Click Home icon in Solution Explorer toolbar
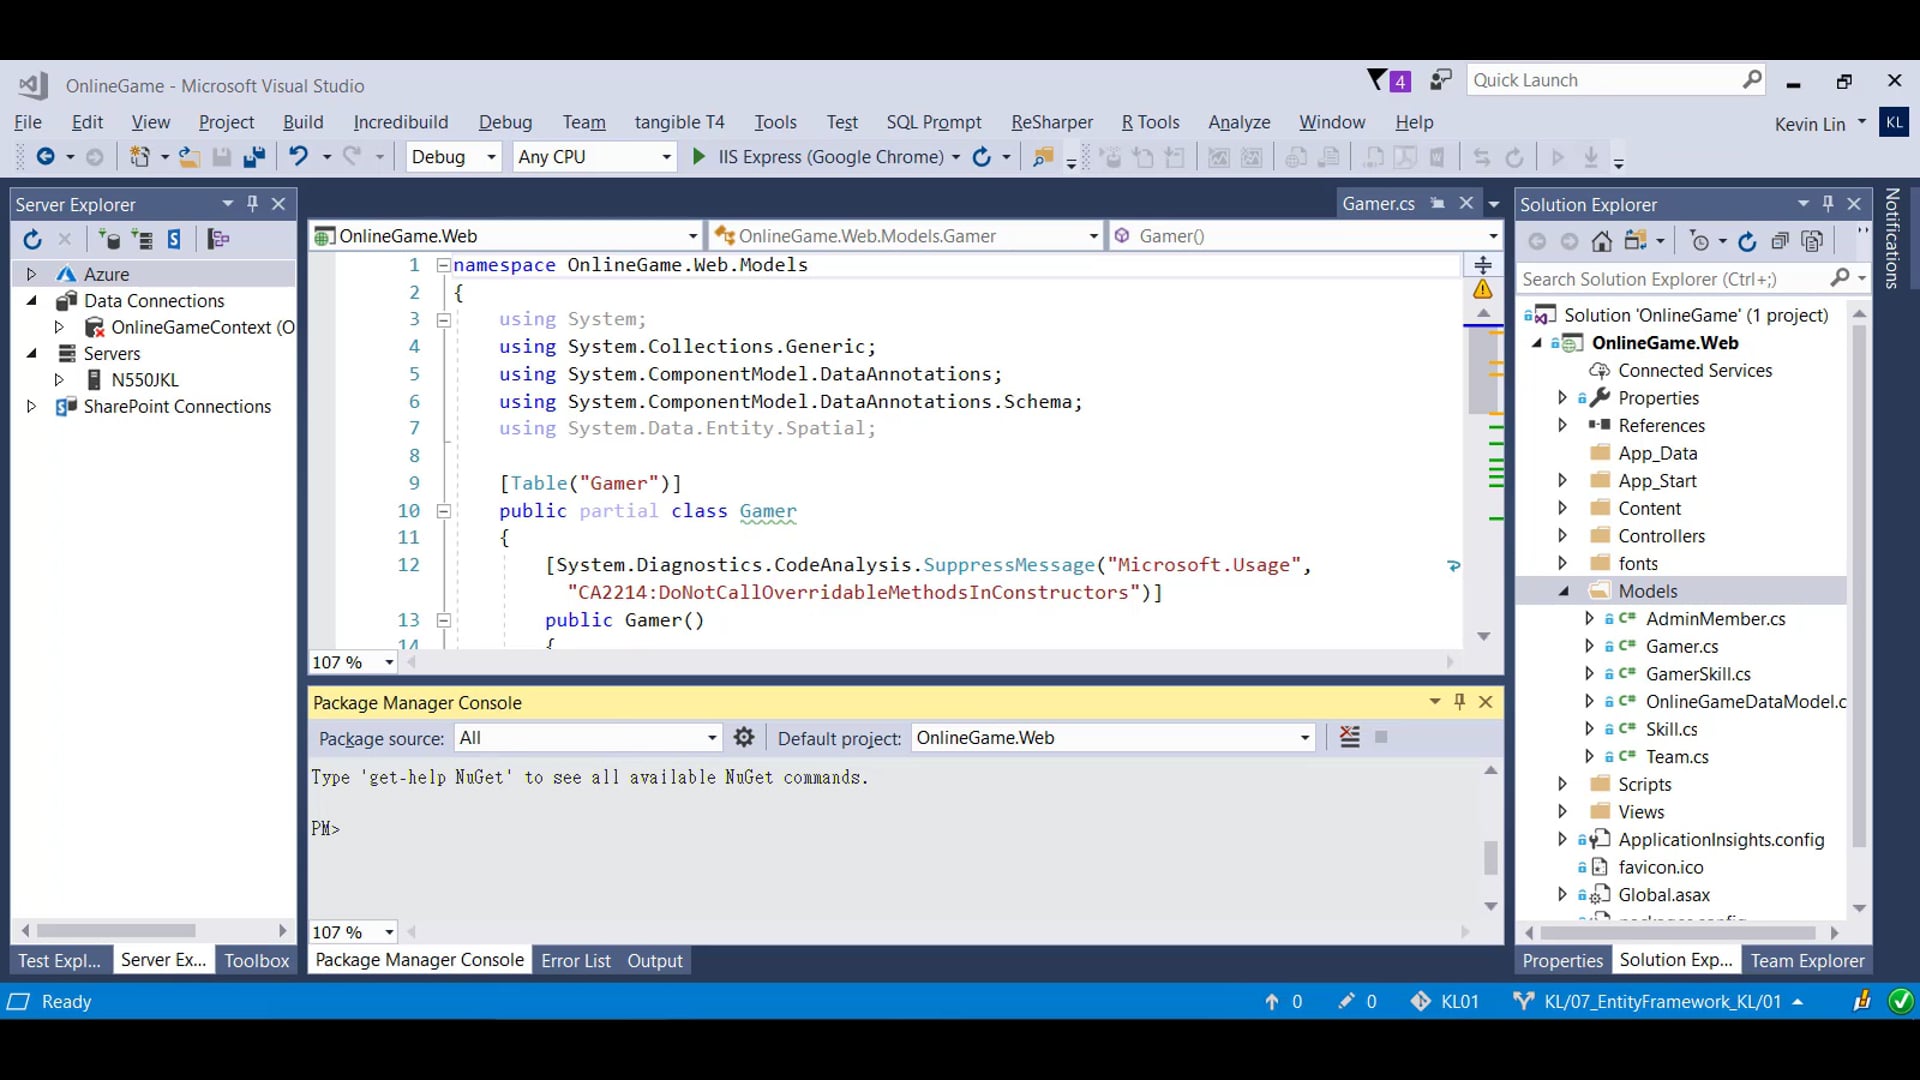 click(1602, 241)
